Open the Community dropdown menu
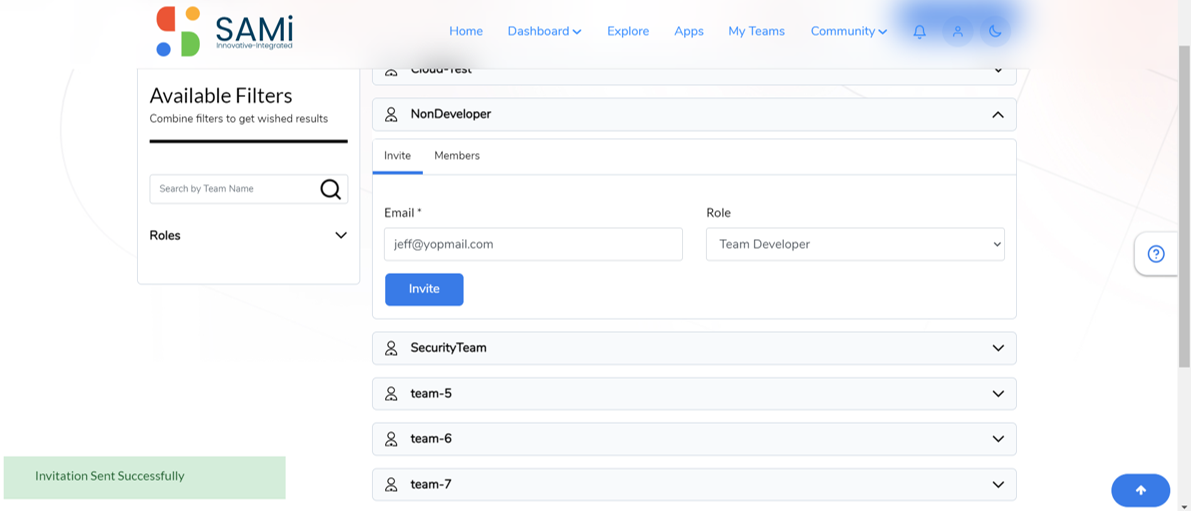 [x=849, y=31]
